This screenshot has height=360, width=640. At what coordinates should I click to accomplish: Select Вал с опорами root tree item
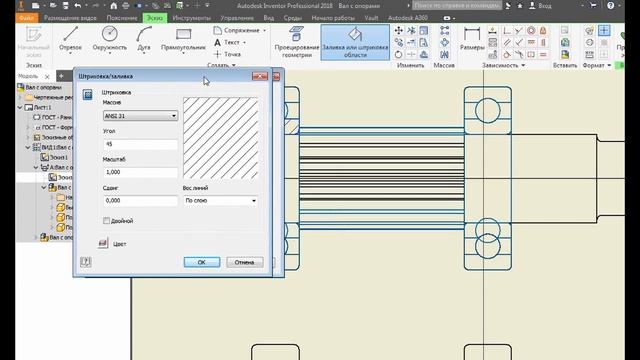pos(40,87)
